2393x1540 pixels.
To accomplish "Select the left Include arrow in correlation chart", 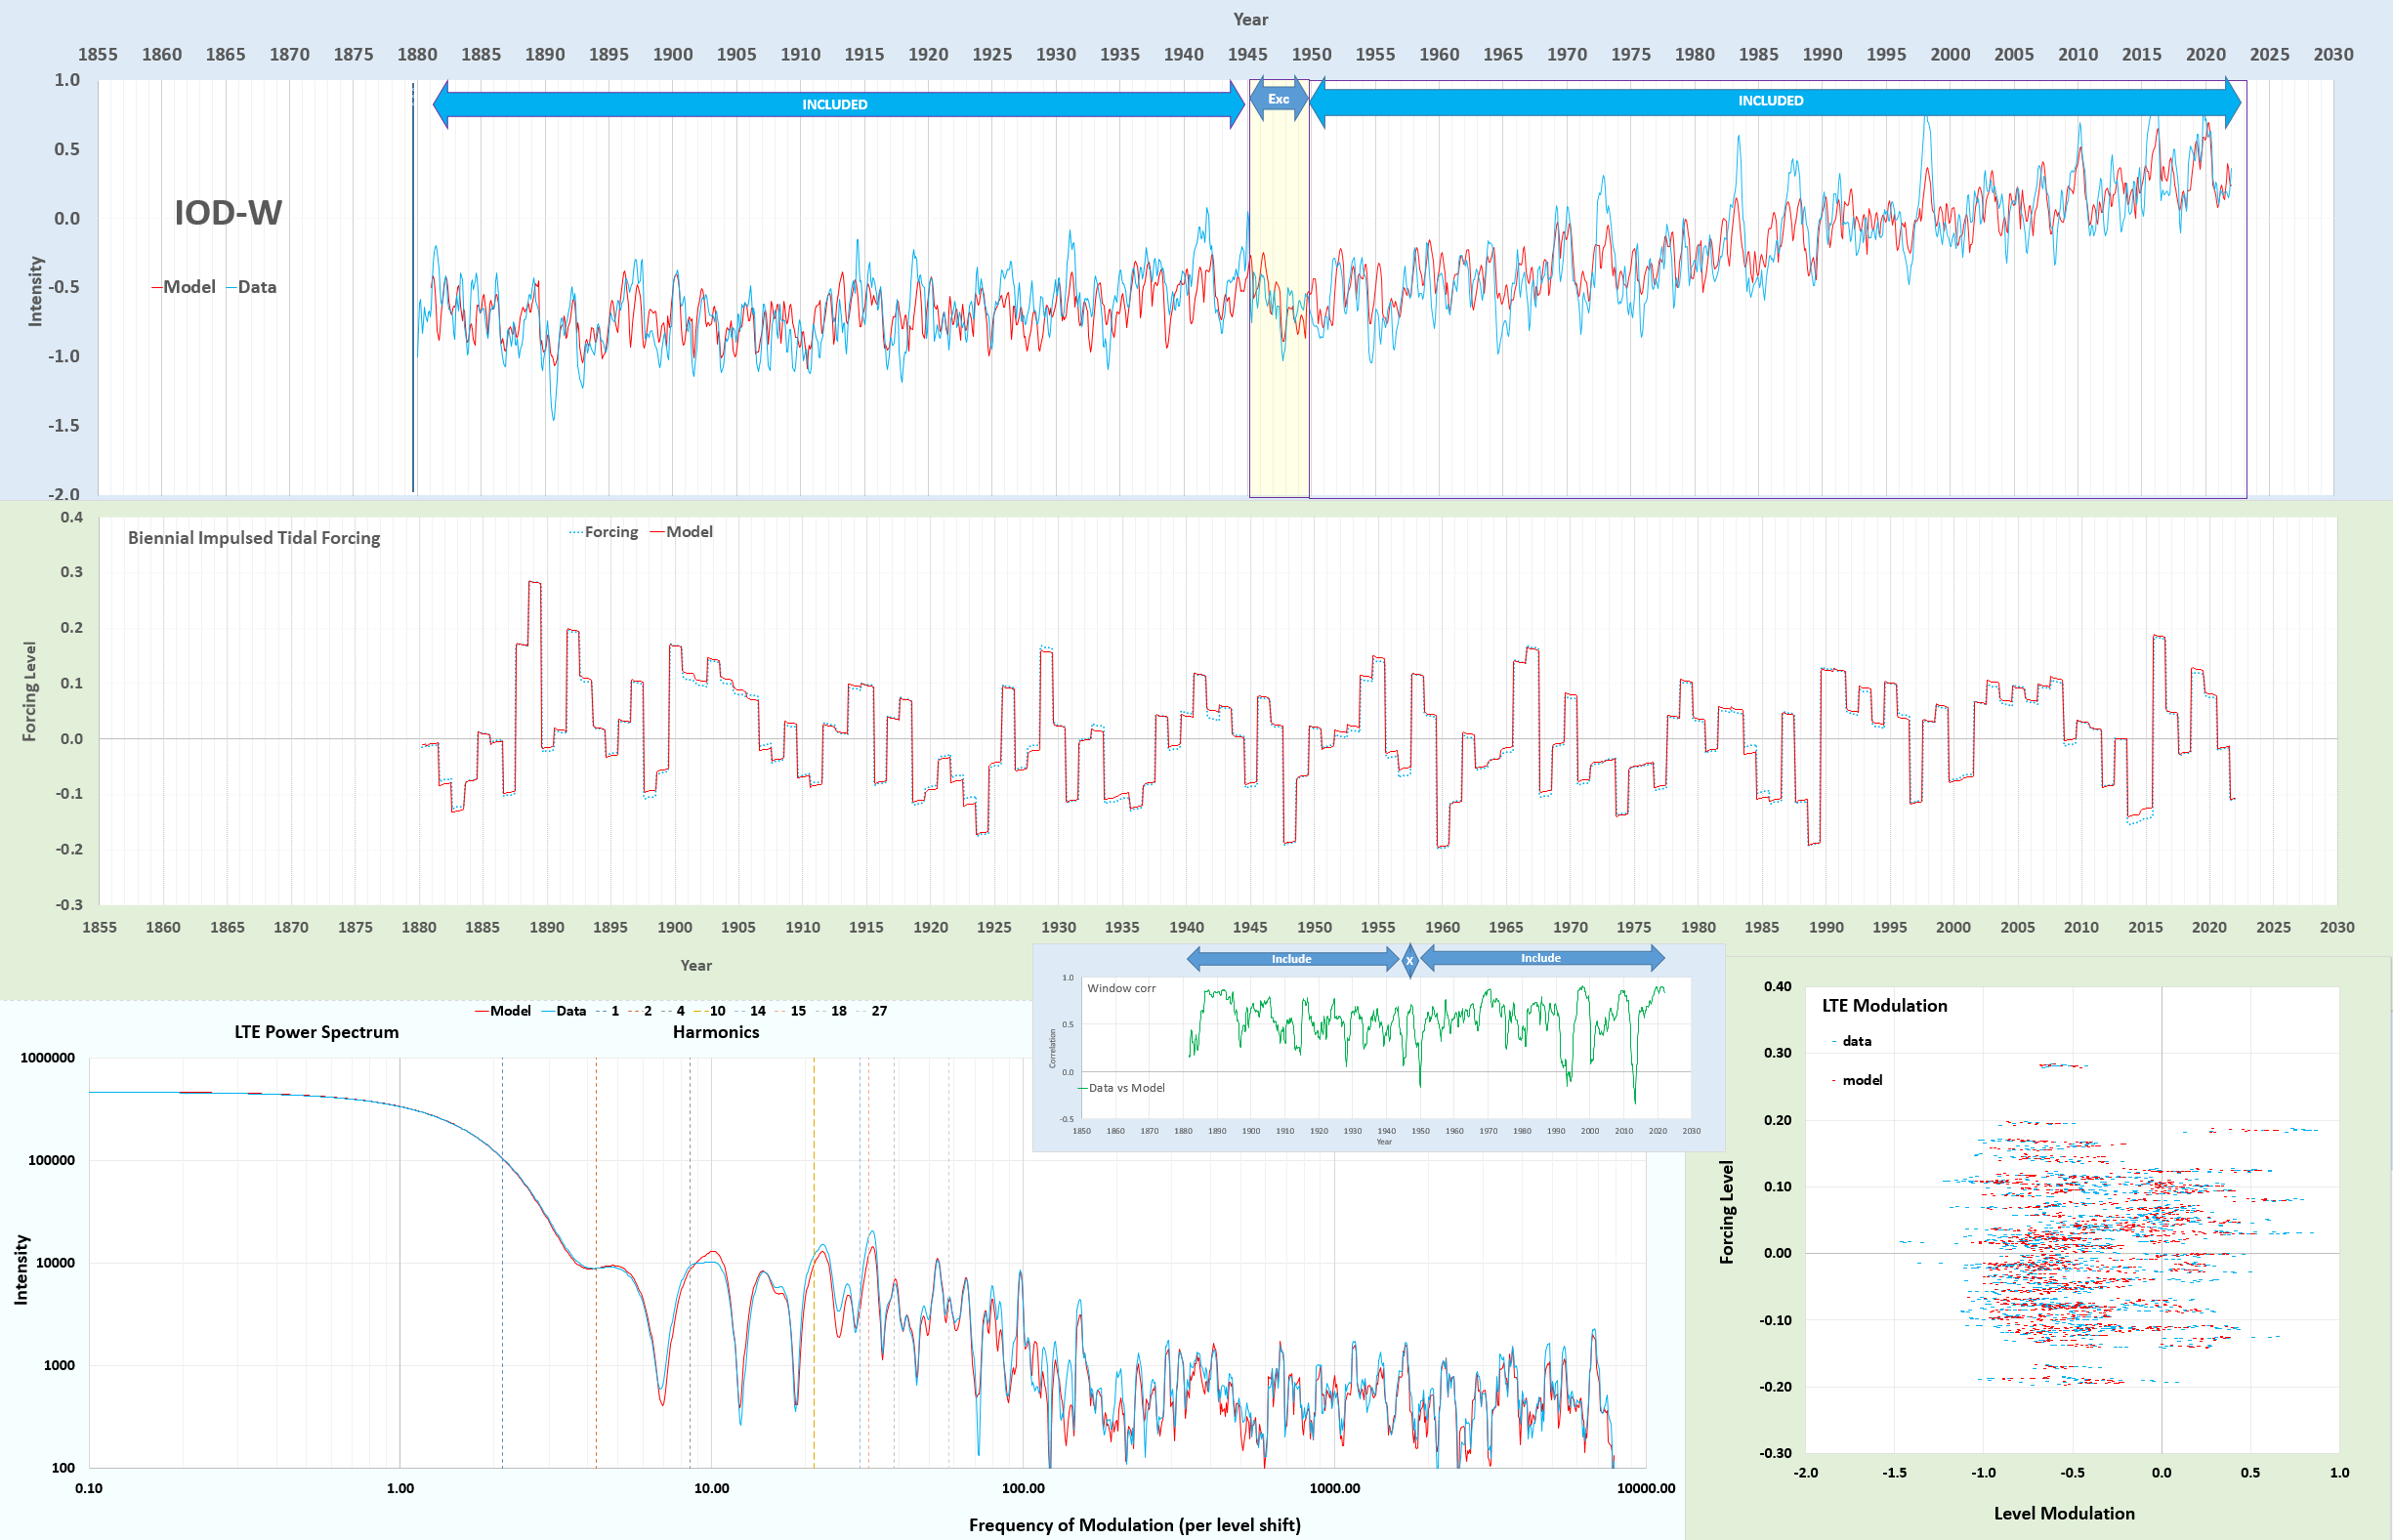I will (1291, 959).
